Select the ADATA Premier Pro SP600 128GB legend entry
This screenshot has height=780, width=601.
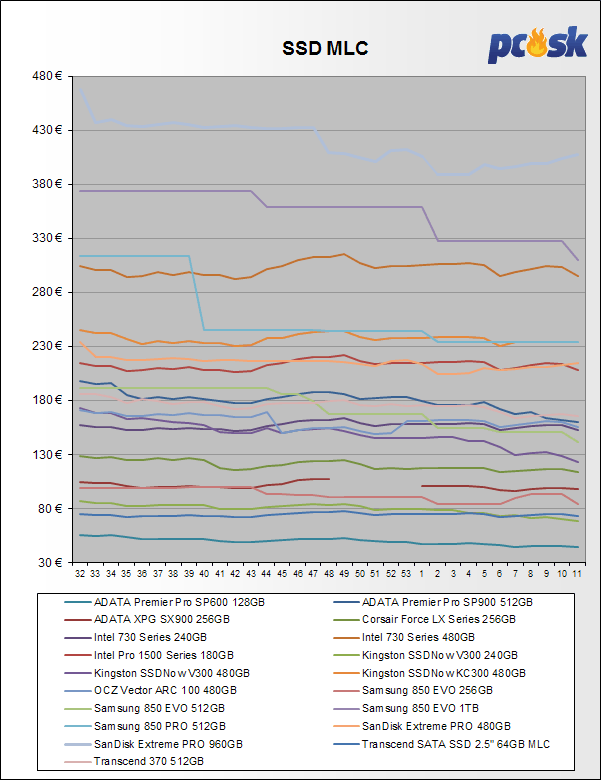tap(165, 602)
